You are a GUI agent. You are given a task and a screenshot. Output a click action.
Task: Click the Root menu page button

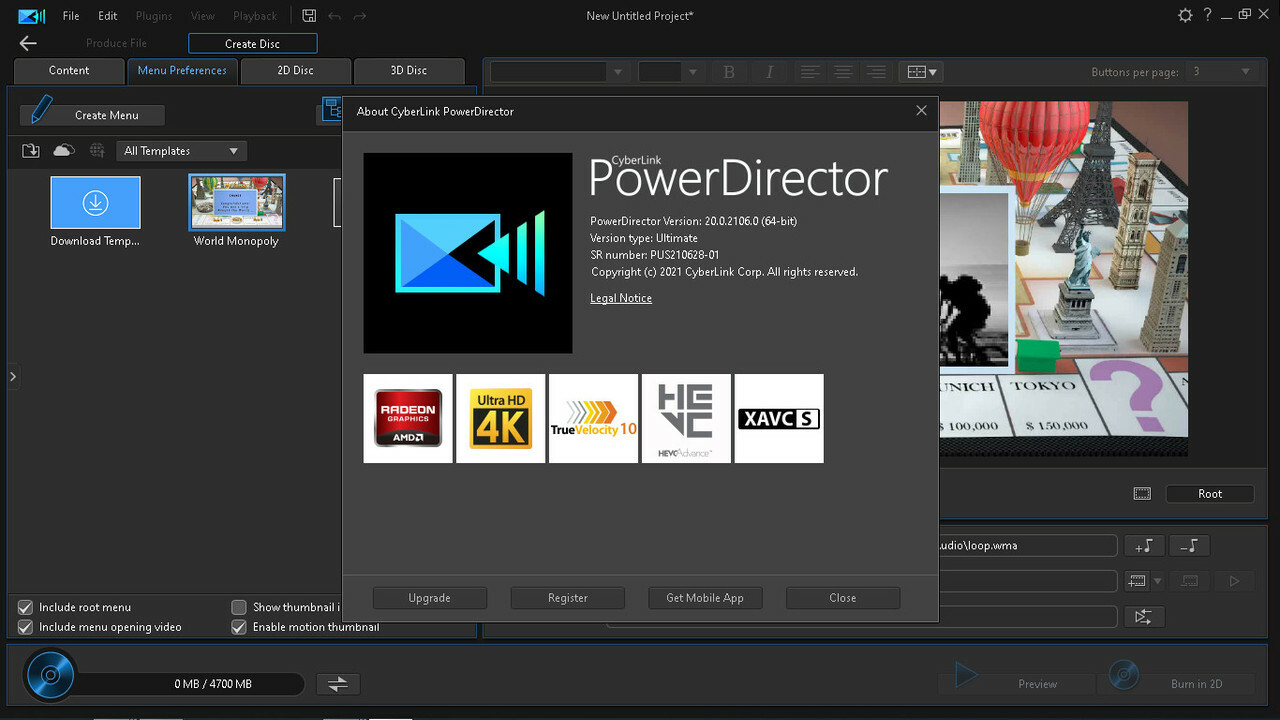click(1210, 493)
